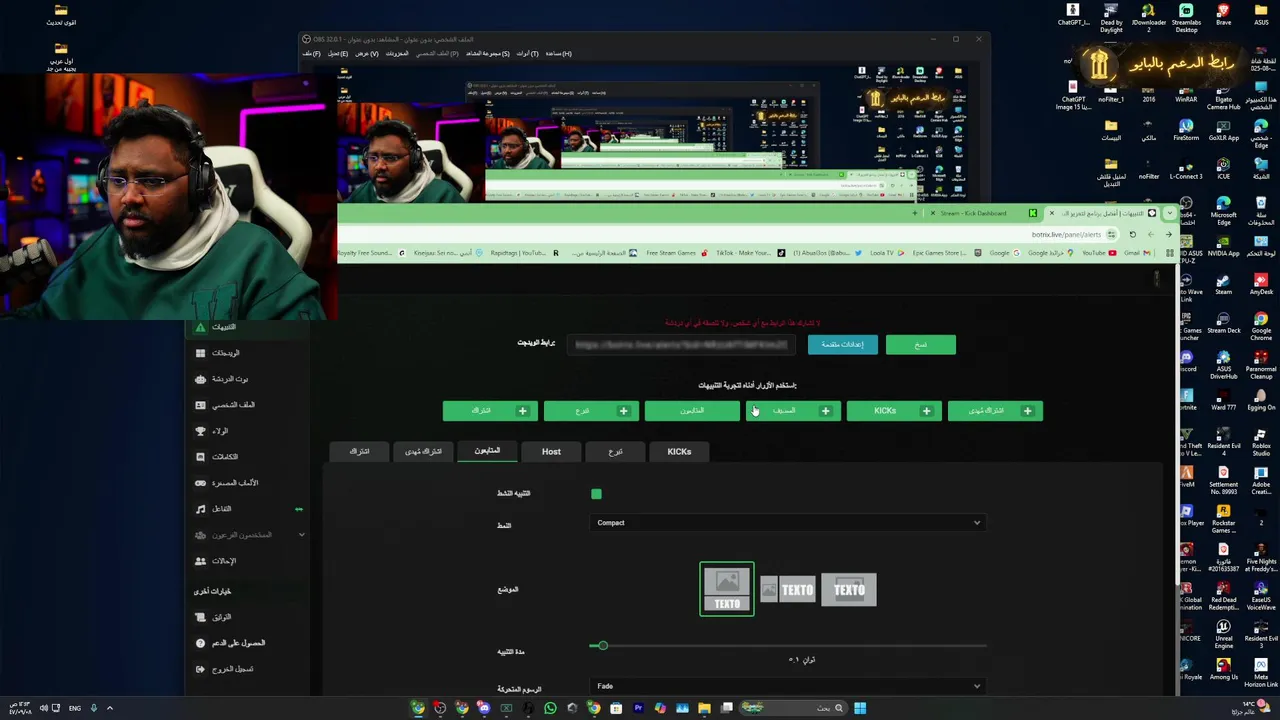The width and height of the screenshot is (1280, 720).
Task: Click plus icon on gifted subscription test button
Action: tap(1027, 411)
